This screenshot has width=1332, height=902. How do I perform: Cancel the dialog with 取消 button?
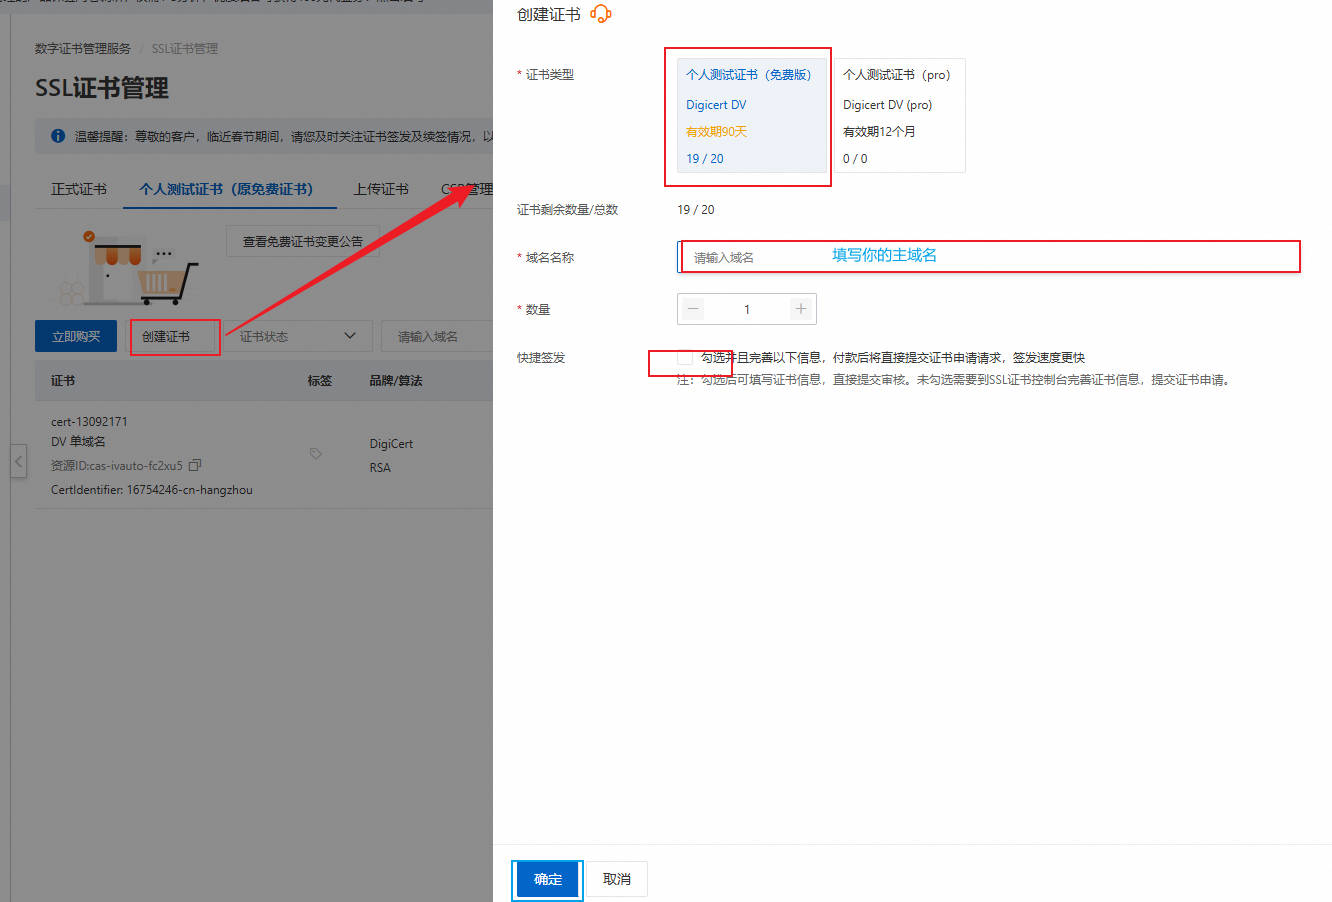615,879
